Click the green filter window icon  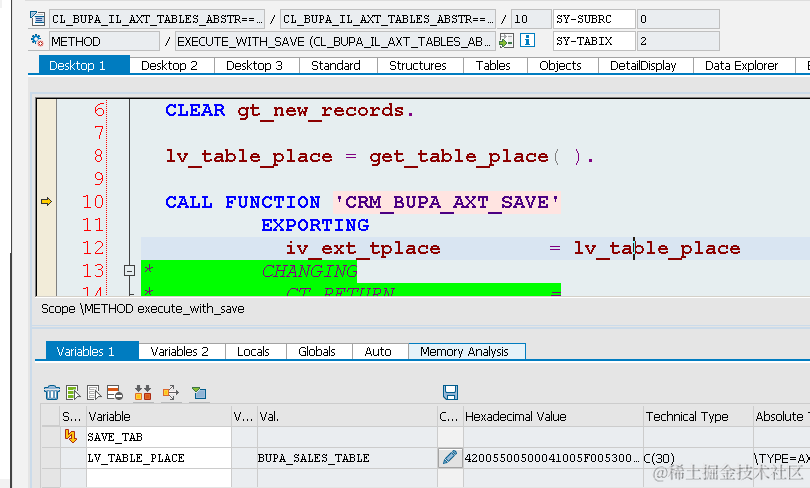tap(199, 392)
